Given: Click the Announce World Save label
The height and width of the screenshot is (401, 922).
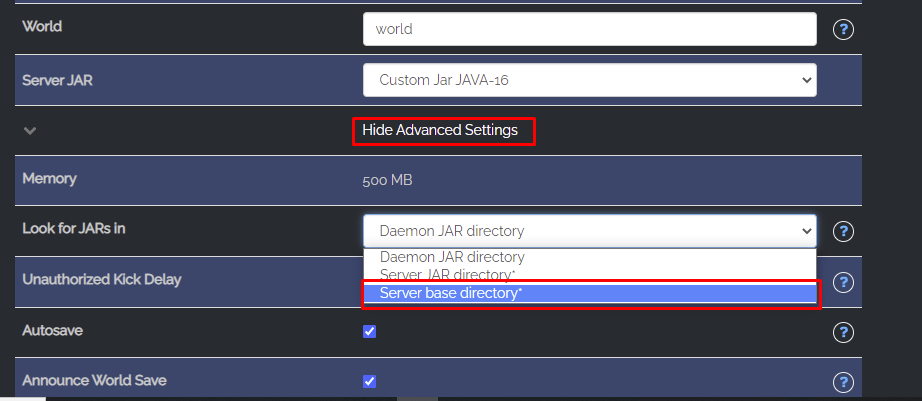Looking at the screenshot, I should click(94, 379).
